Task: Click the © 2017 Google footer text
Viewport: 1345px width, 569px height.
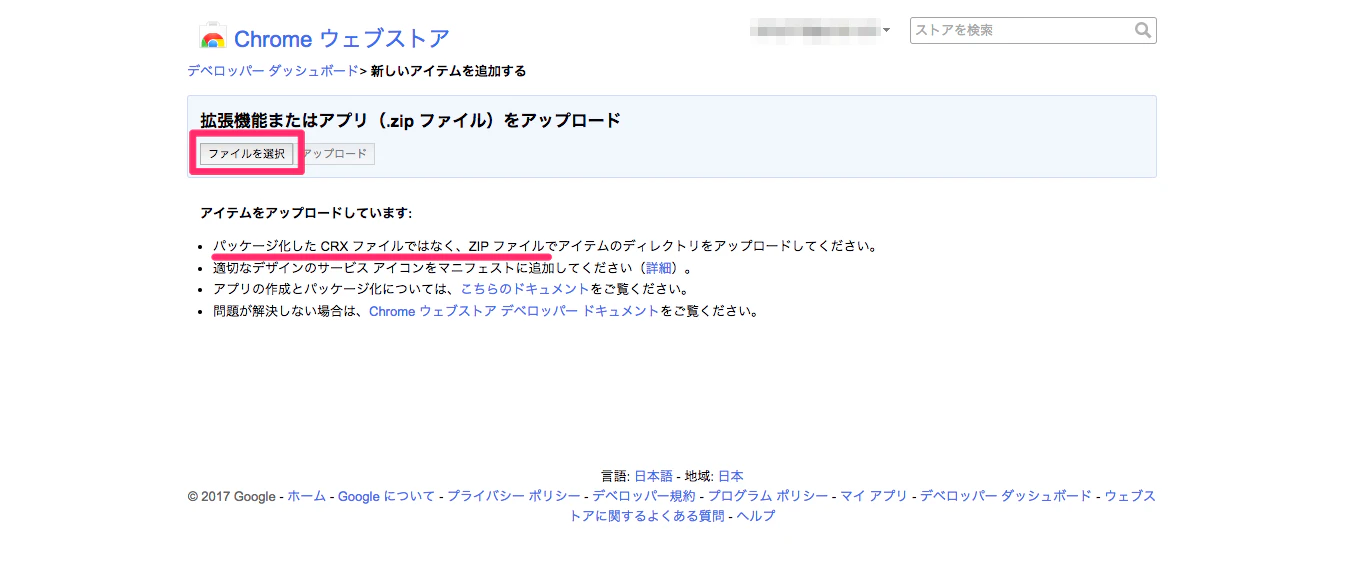Action: coord(231,496)
